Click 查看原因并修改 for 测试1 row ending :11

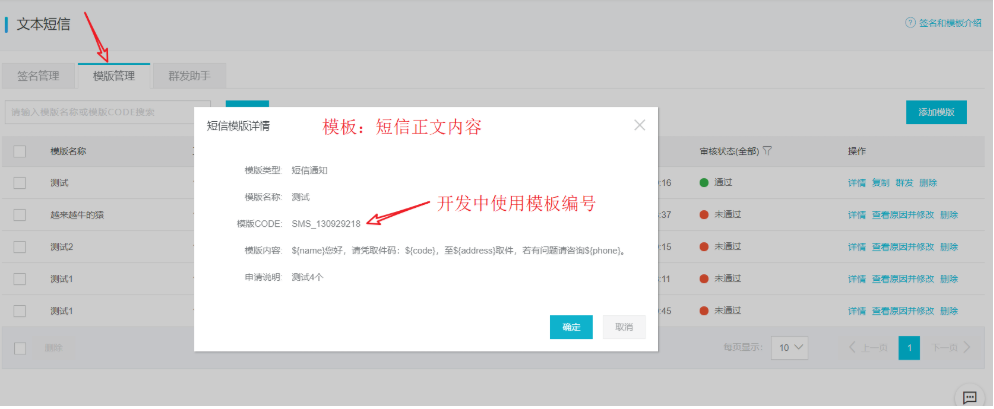coord(903,279)
